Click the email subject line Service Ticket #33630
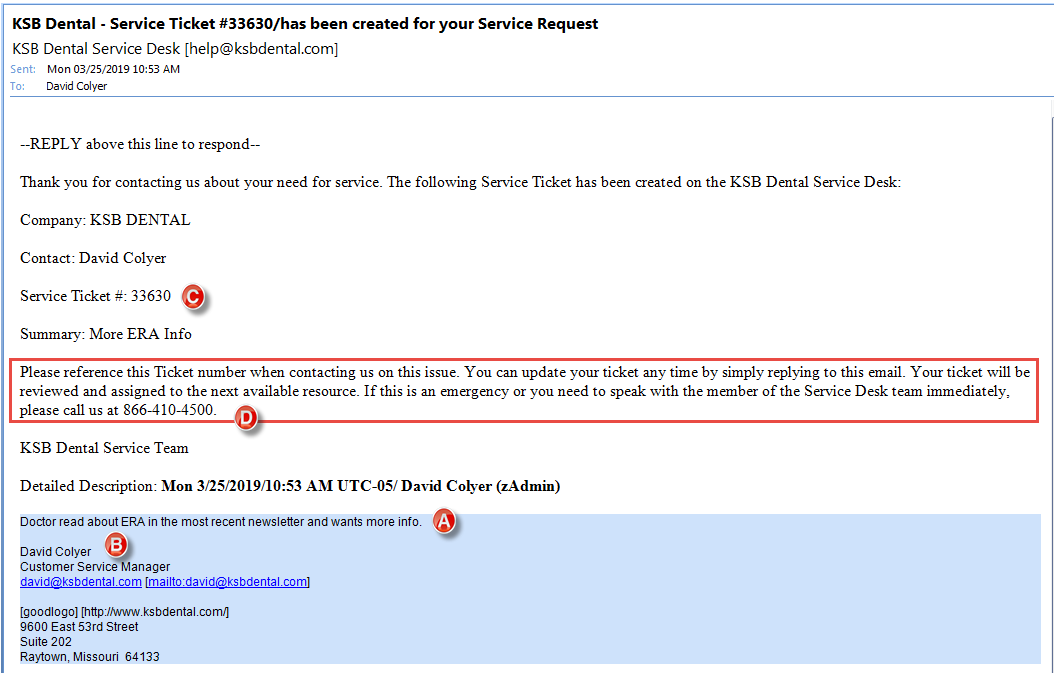Image resolution: width=1054 pixels, height=673 pixels. tap(305, 24)
